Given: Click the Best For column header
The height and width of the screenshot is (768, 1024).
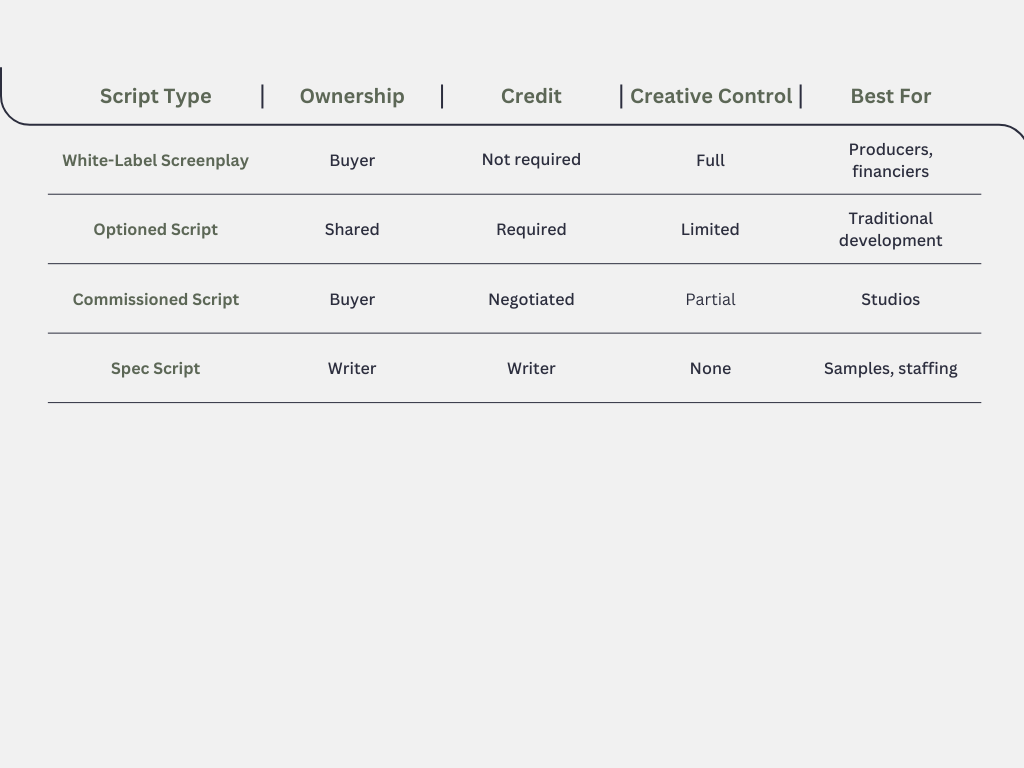Looking at the screenshot, I should tap(890, 96).
